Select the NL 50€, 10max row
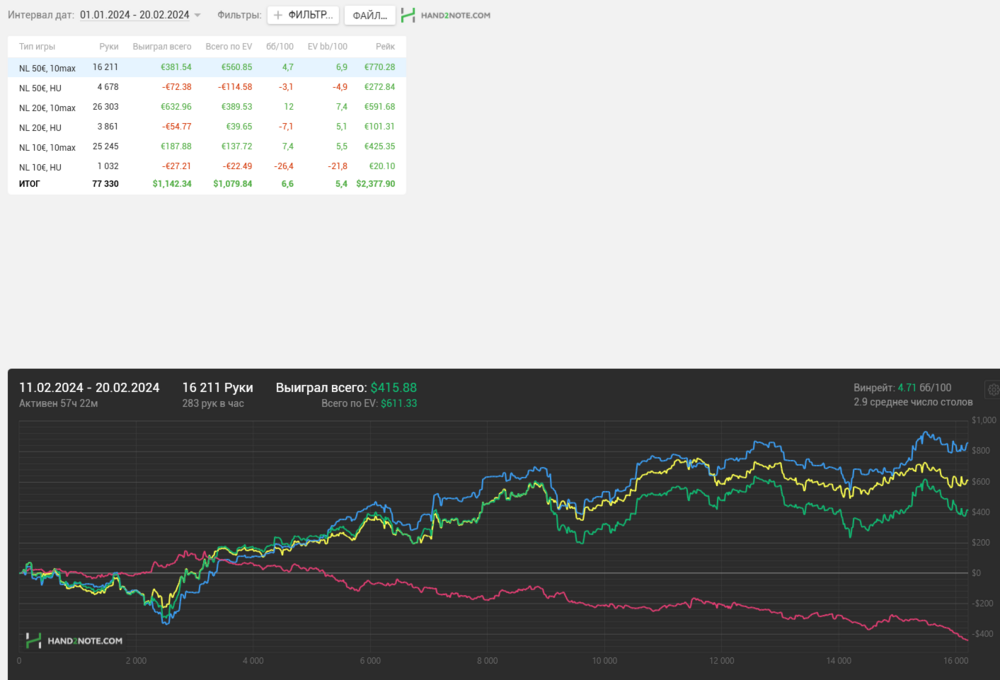Image resolution: width=1000 pixels, height=680 pixels. click(x=207, y=67)
